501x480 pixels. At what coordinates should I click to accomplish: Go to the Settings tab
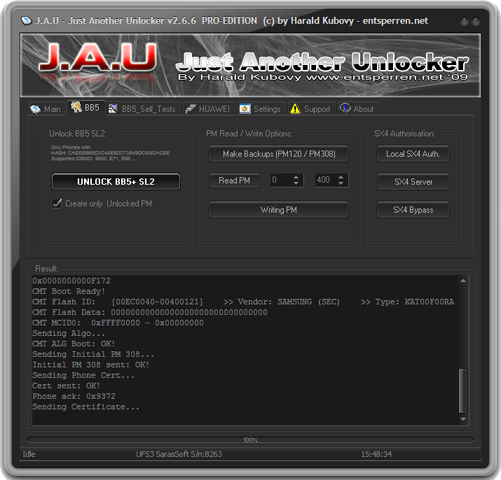pos(261,109)
